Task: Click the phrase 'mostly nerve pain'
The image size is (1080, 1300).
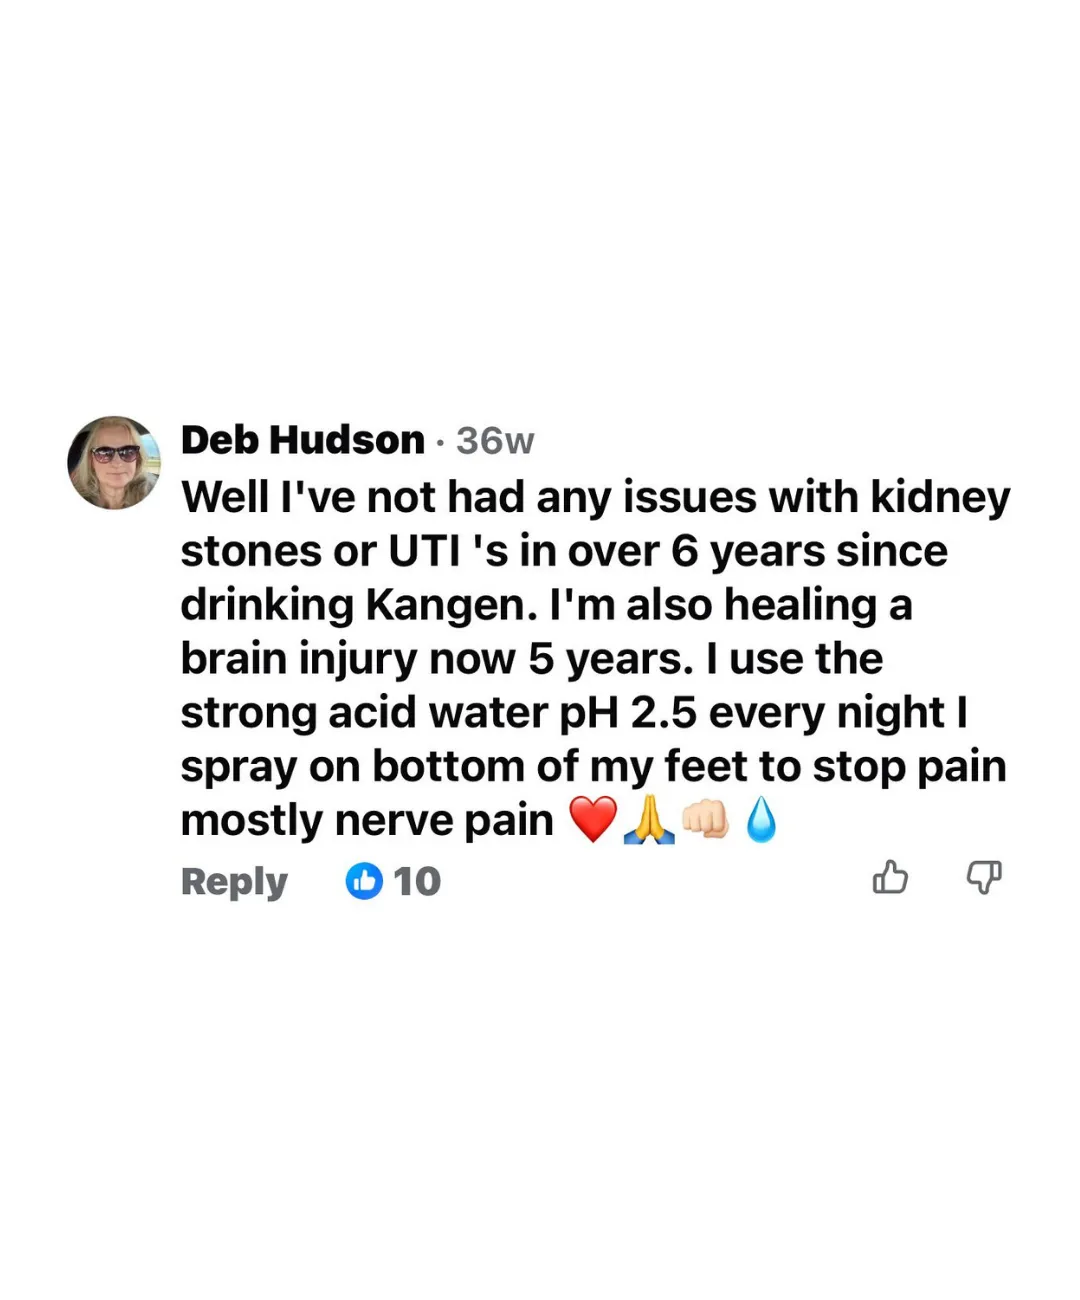Action: pos(367,821)
